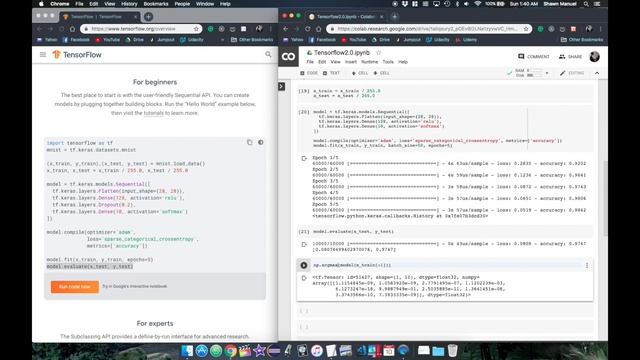Open Trash from the Dock
Image resolution: width=640 pixels, height=360 pixels.
[x=453, y=350]
